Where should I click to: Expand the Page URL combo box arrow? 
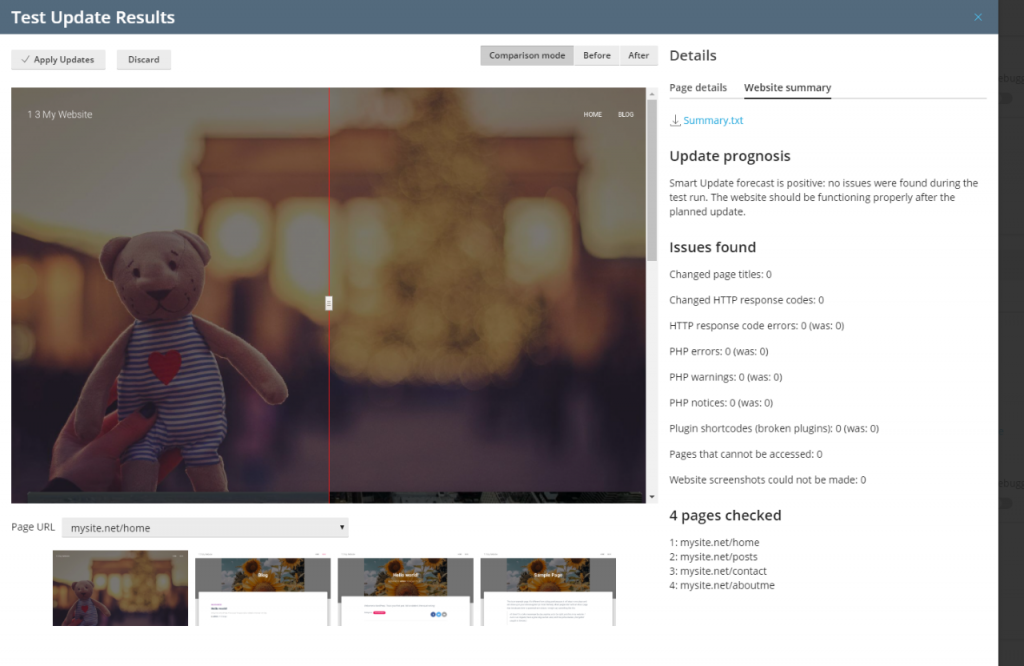tap(341, 526)
